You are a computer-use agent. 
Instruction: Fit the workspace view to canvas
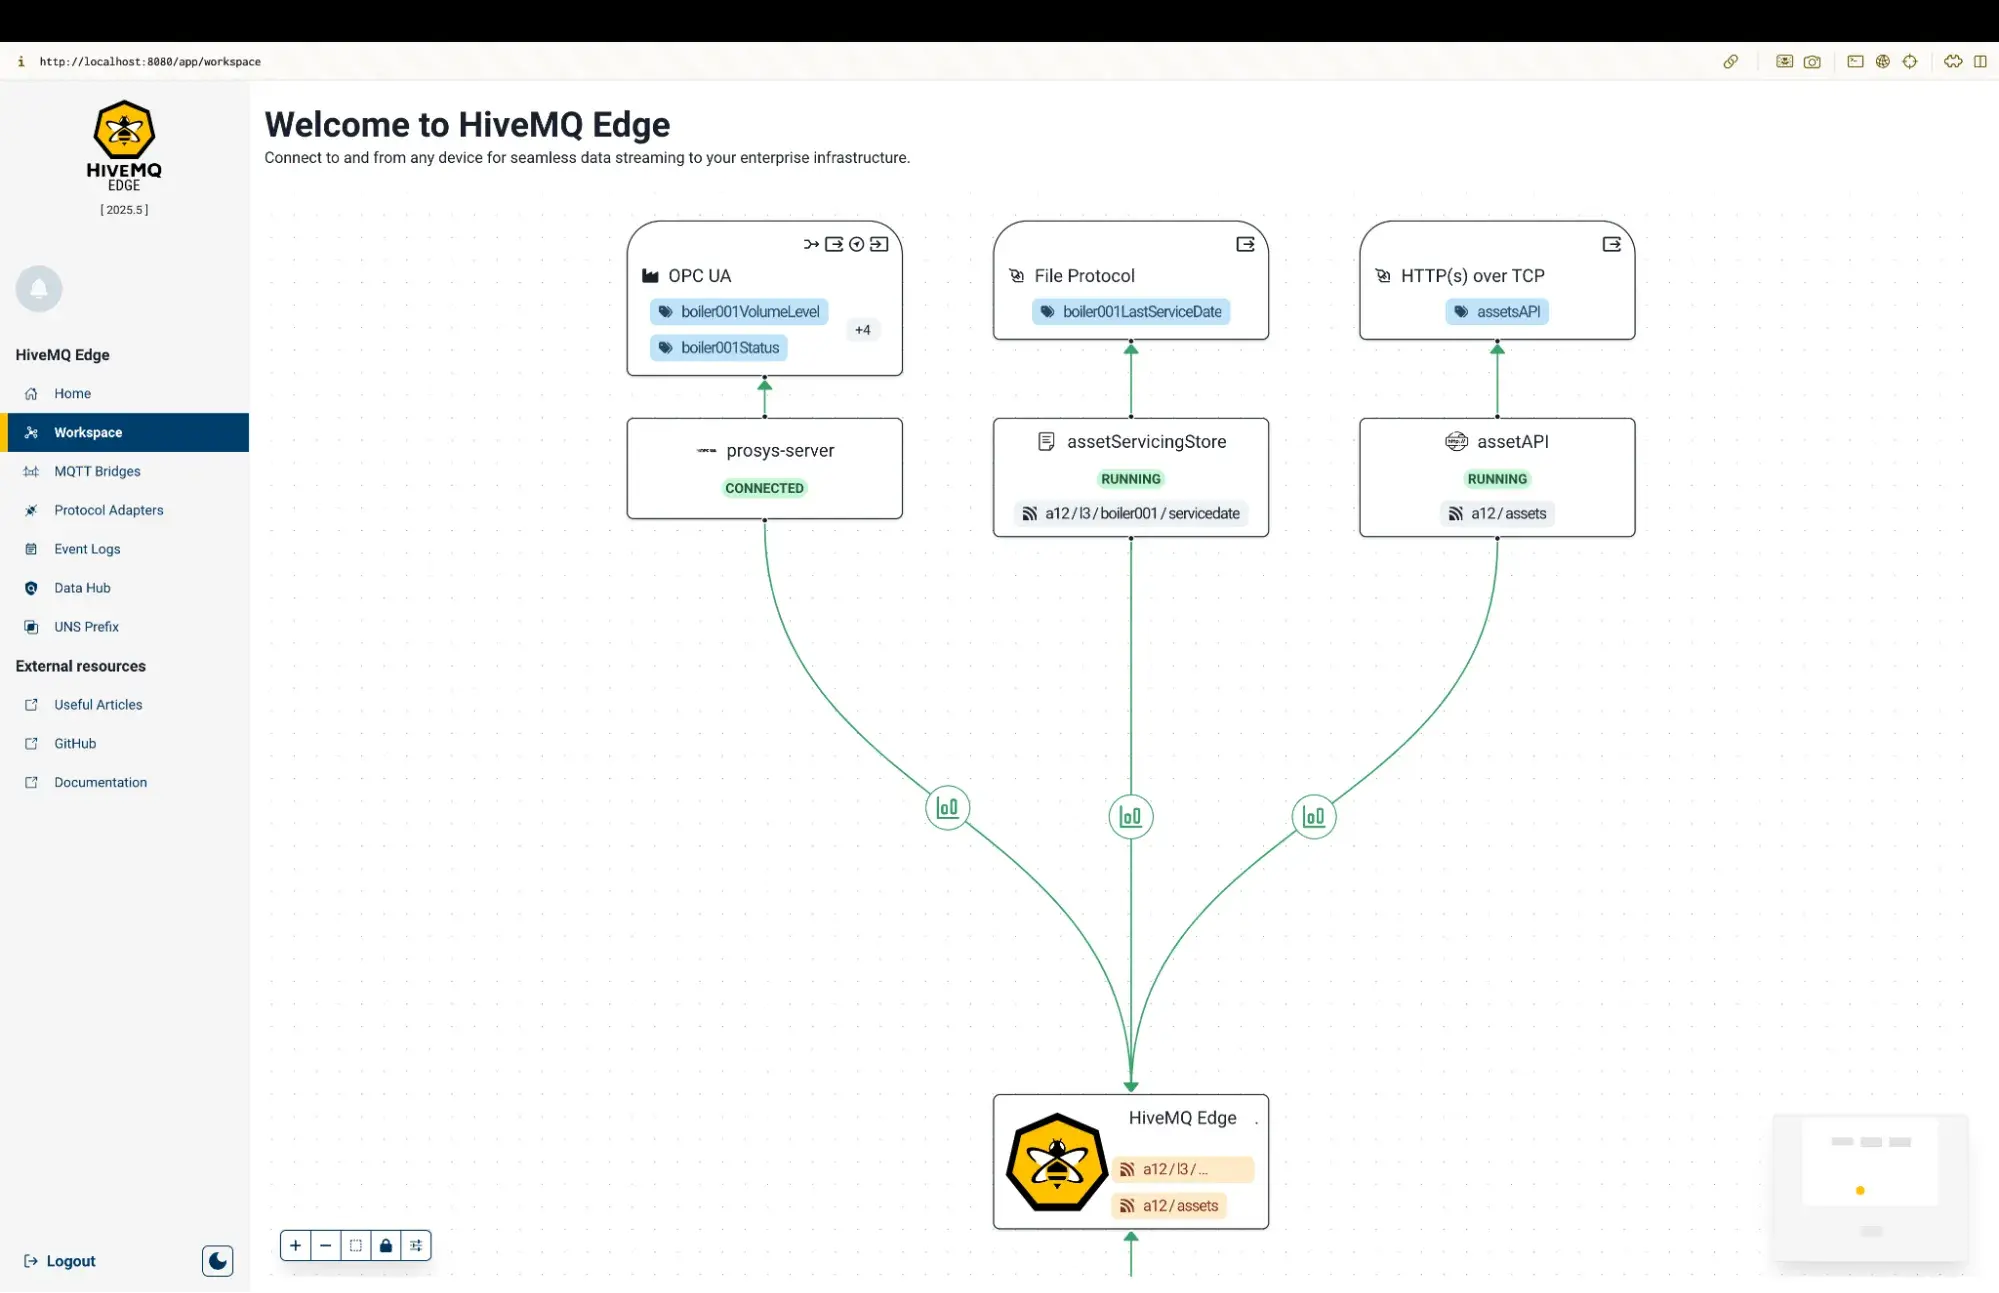point(356,1246)
